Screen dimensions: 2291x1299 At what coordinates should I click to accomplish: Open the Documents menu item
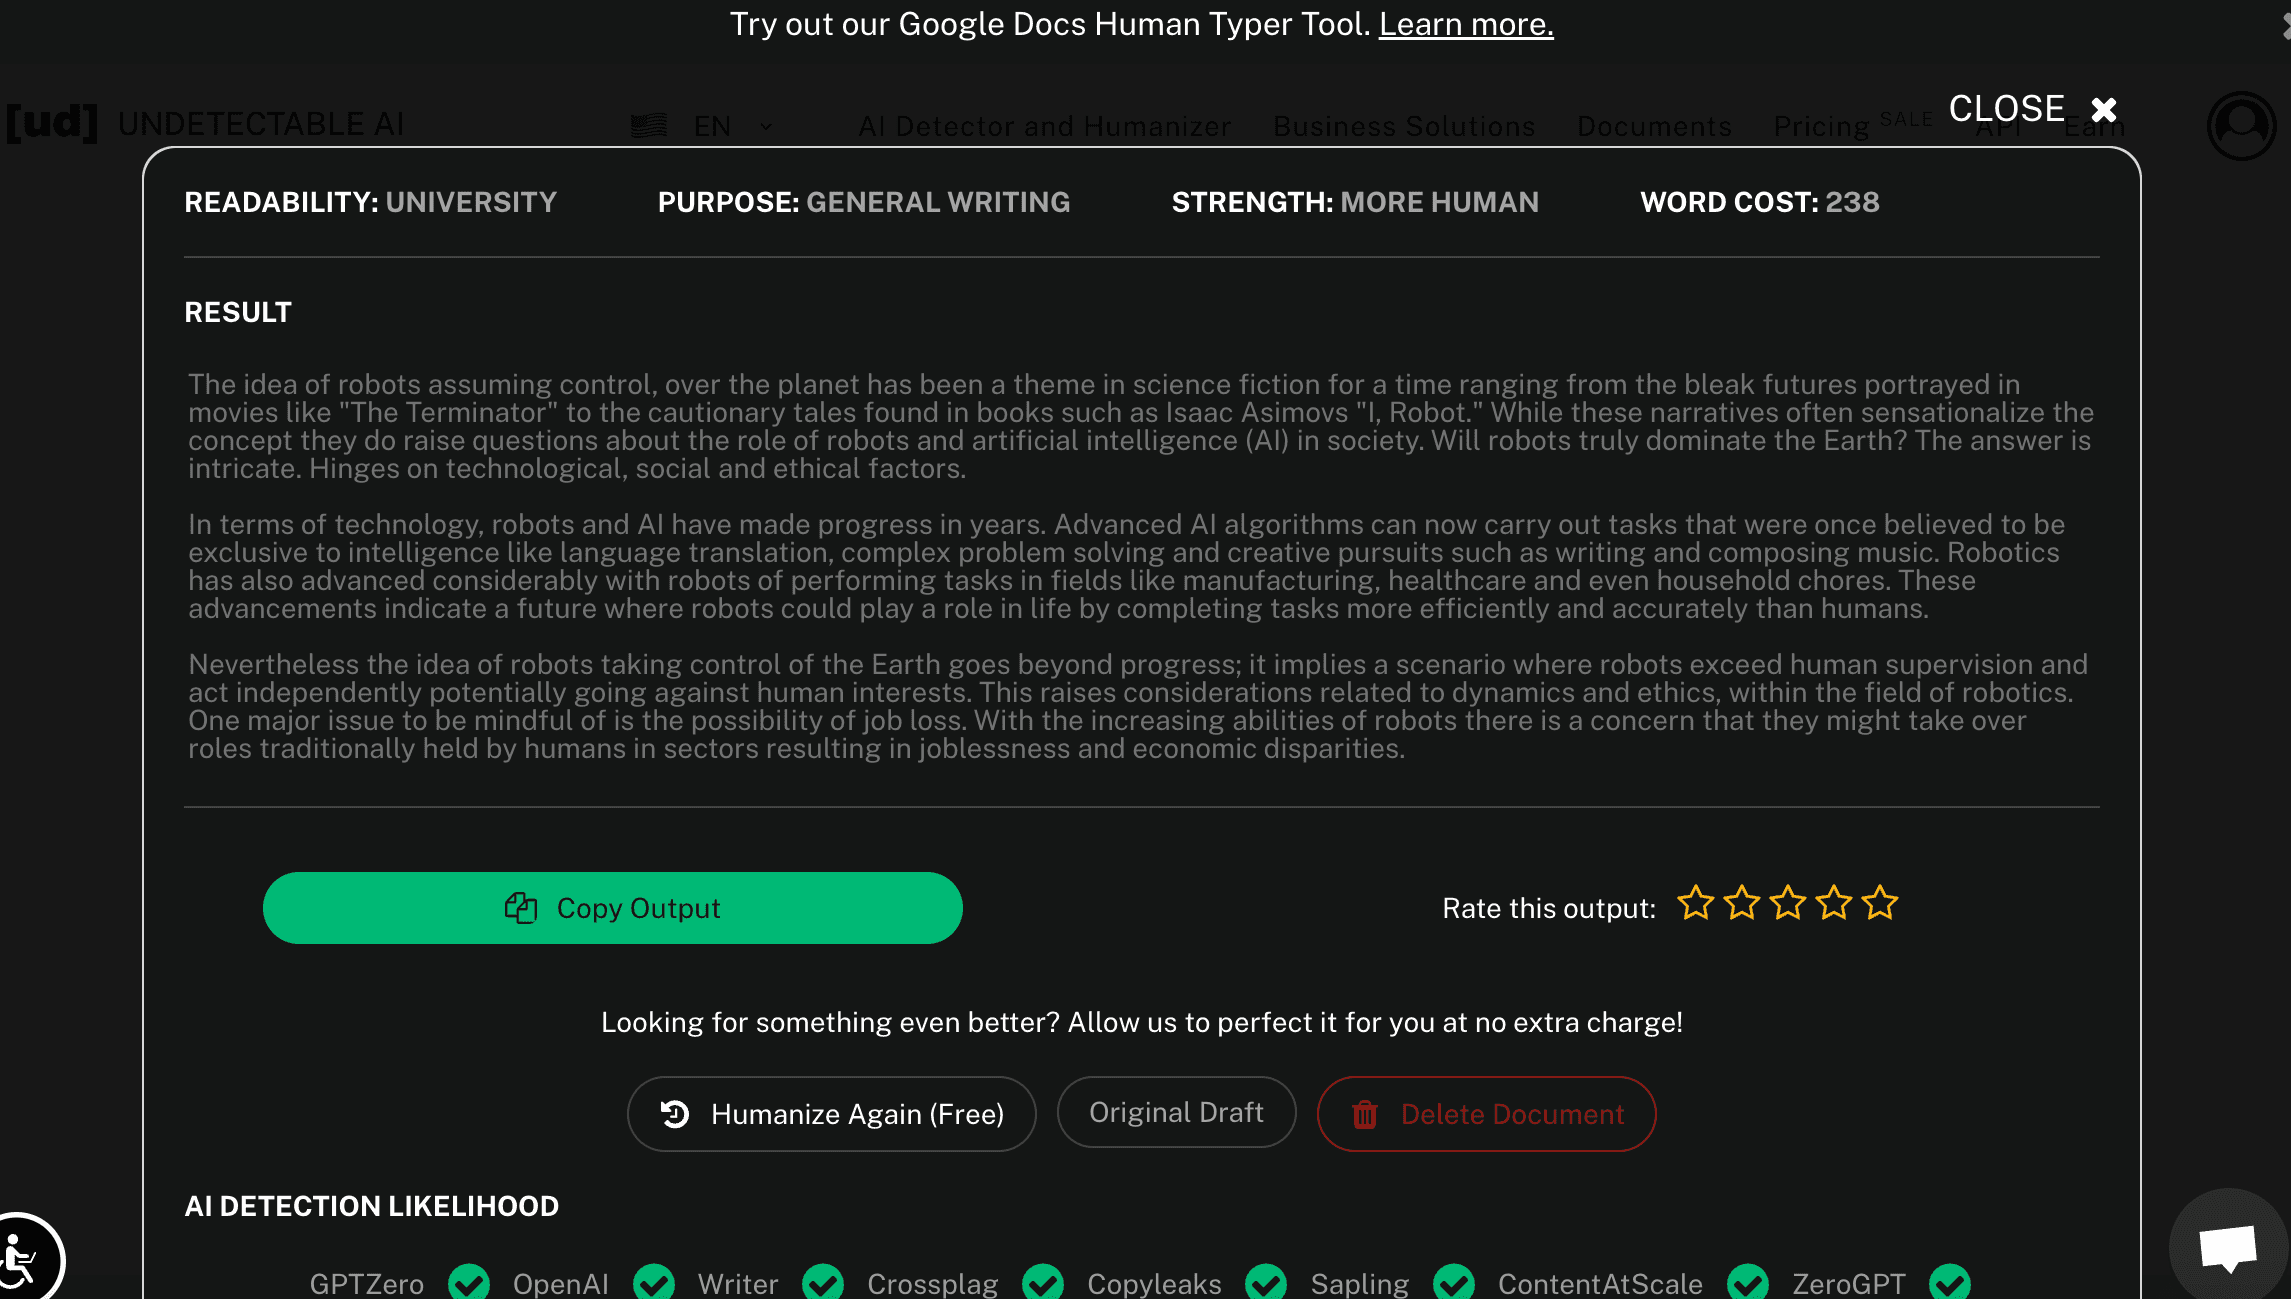pos(1654,126)
